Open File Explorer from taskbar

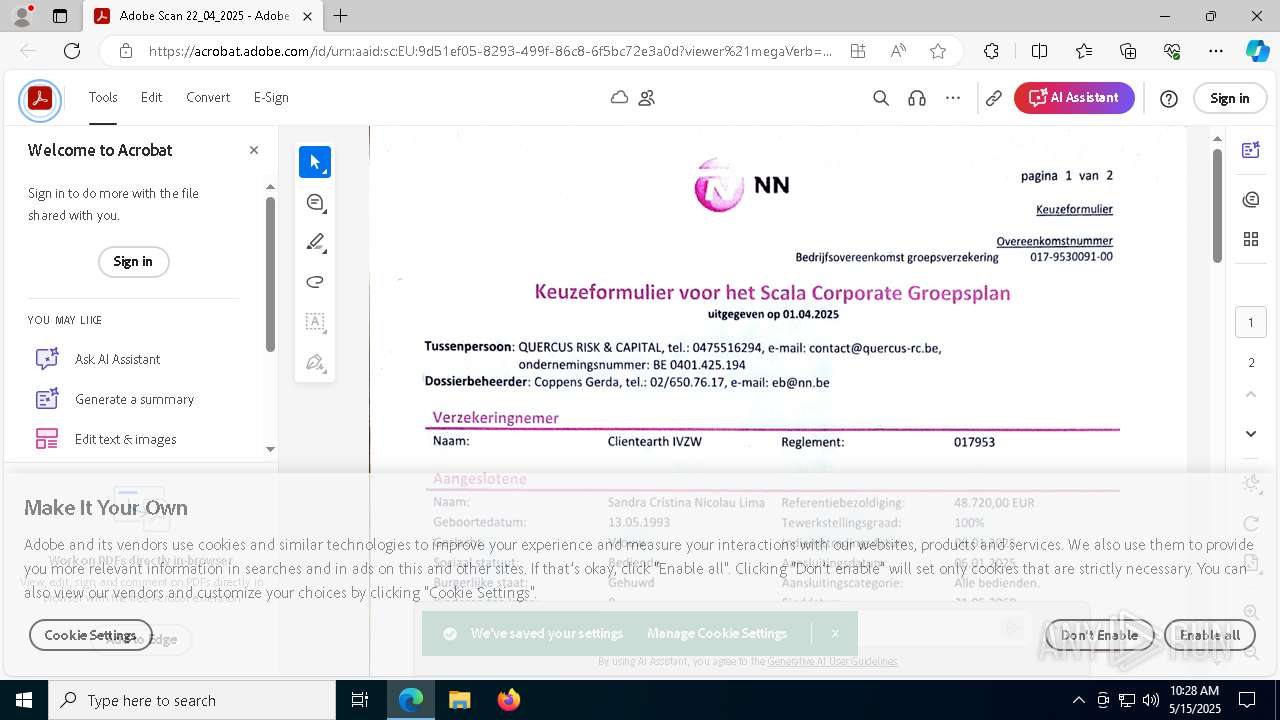459,700
